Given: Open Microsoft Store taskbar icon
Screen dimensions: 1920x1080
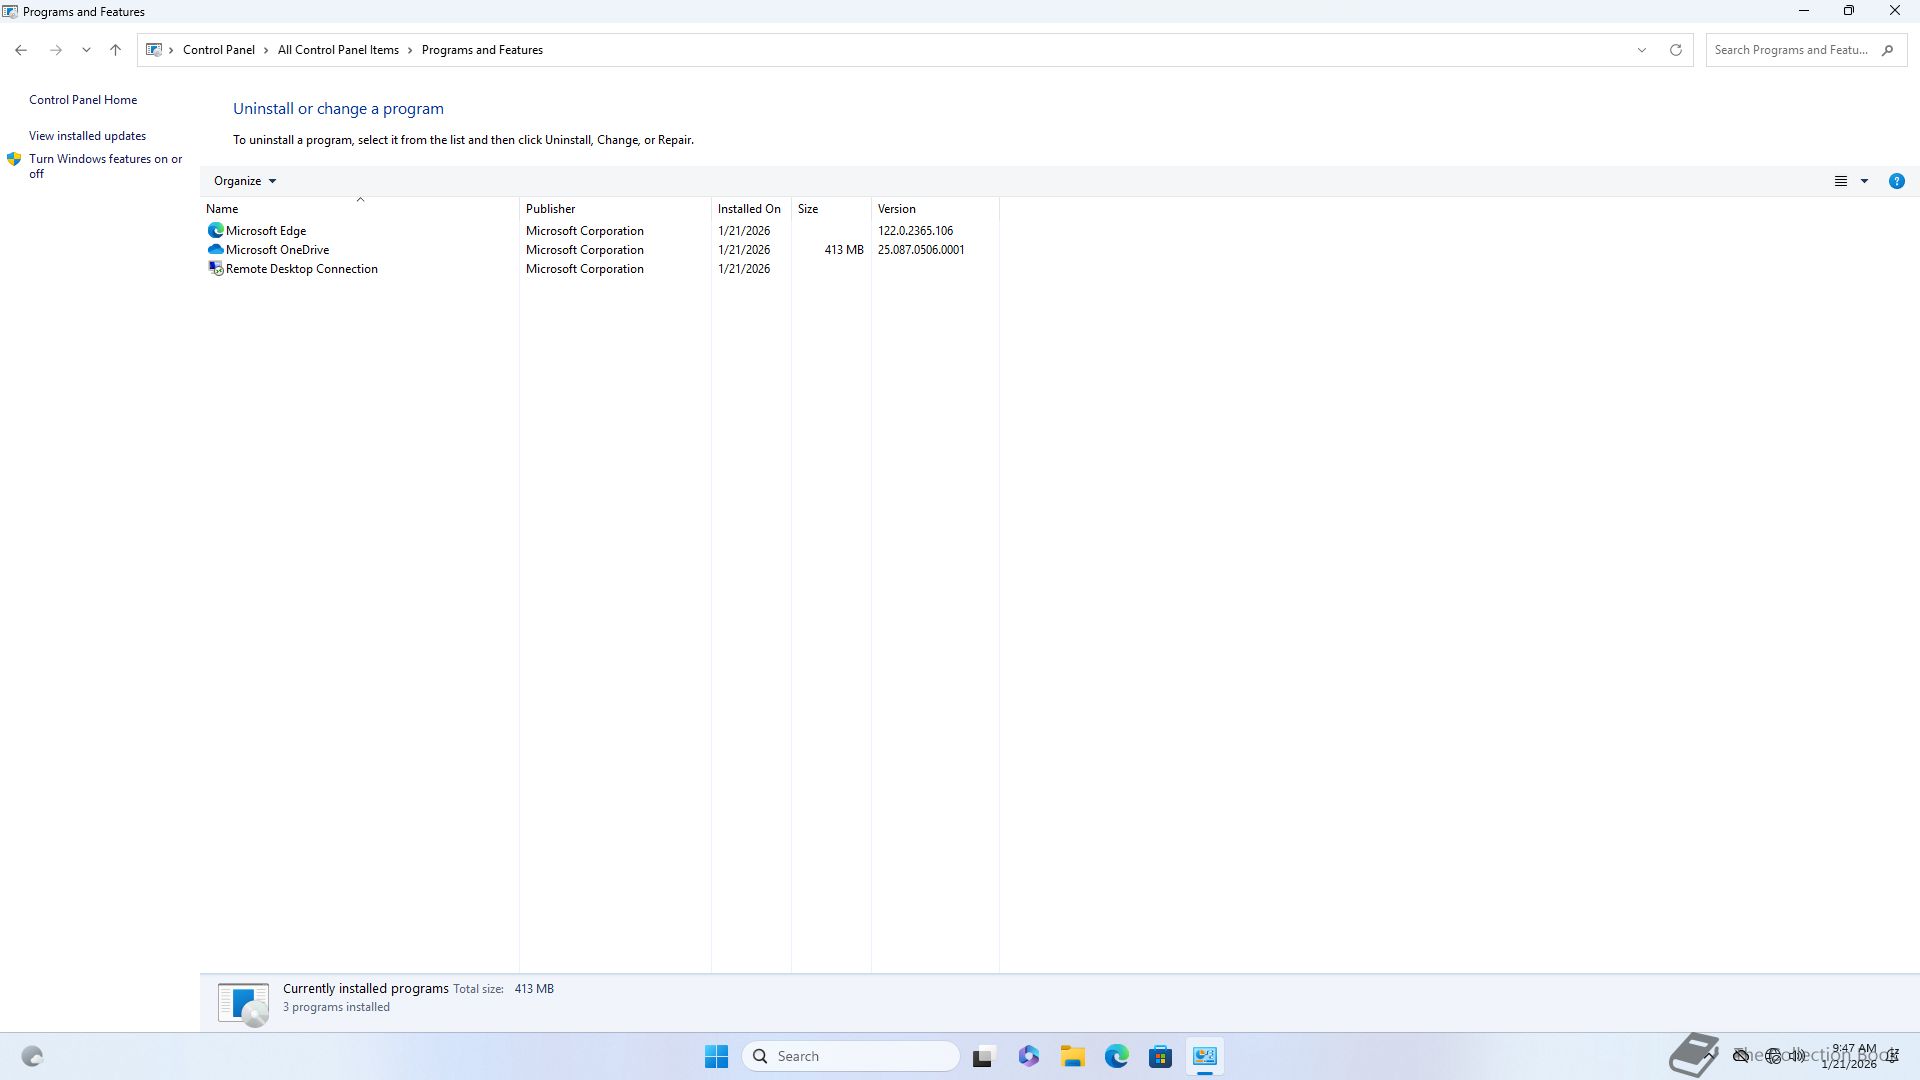Looking at the screenshot, I should click(x=1160, y=1056).
